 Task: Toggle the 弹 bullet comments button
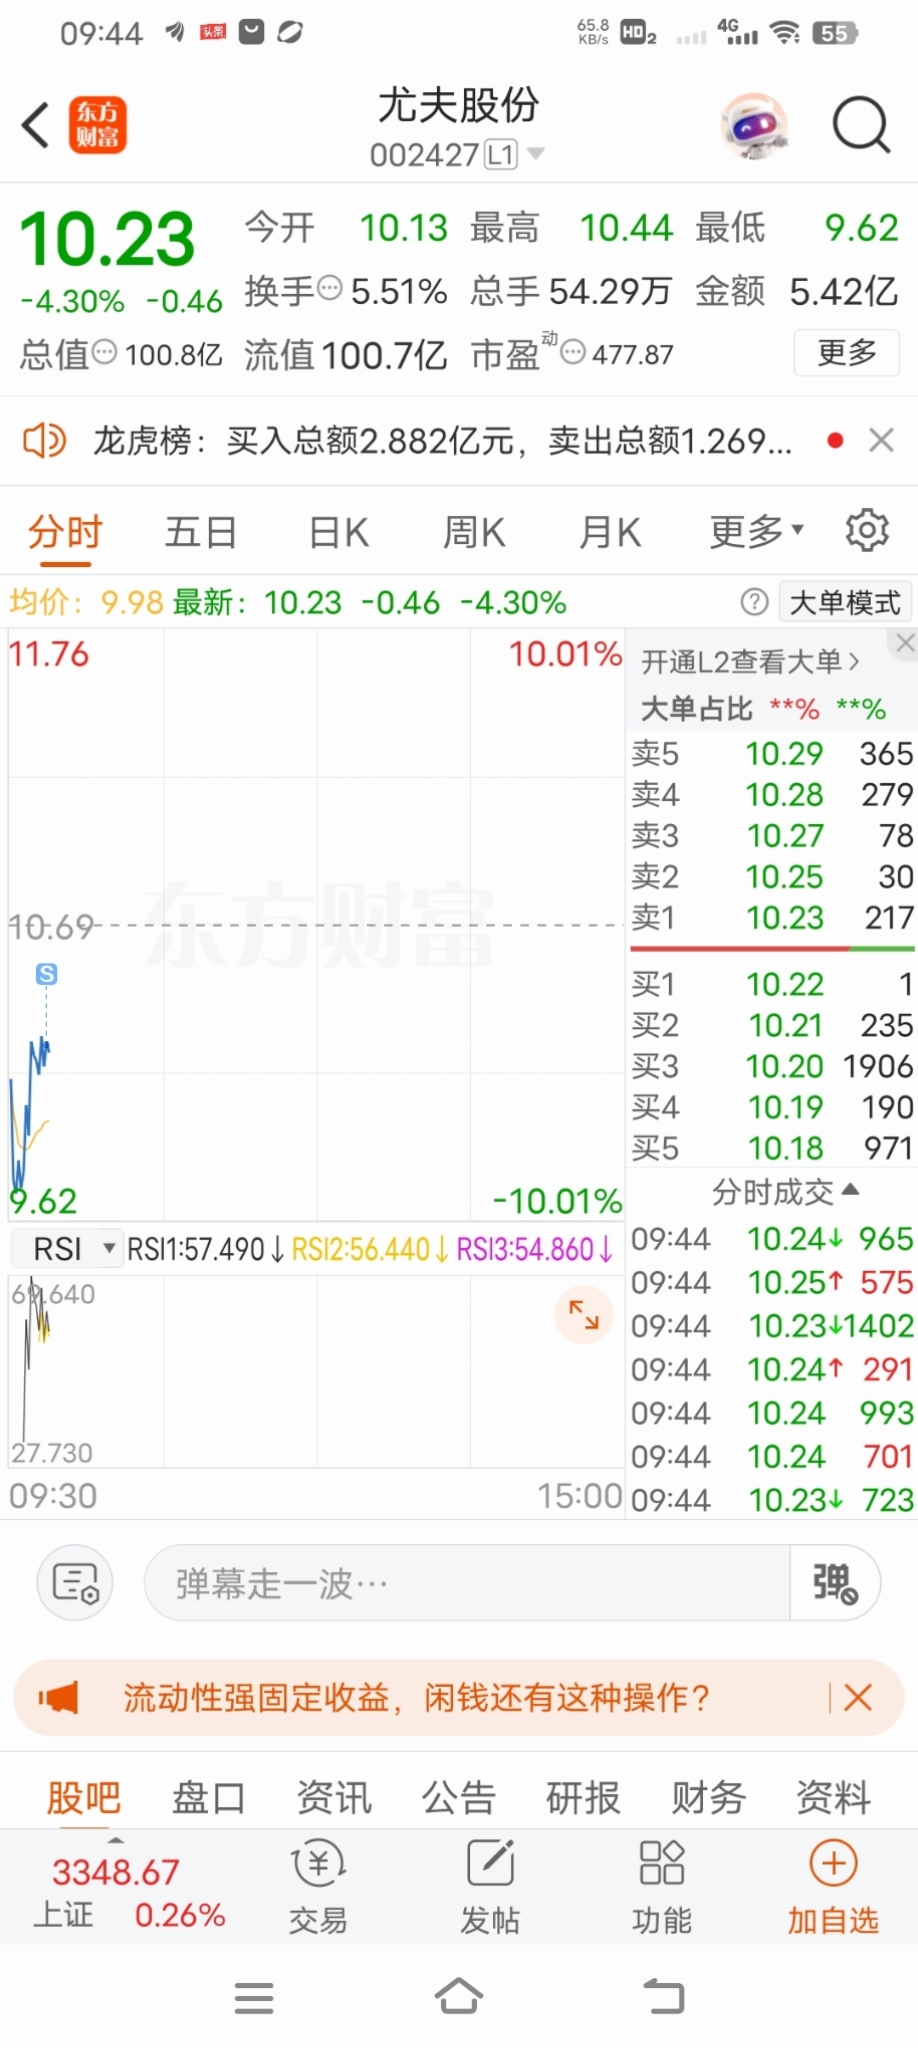tap(835, 1583)
